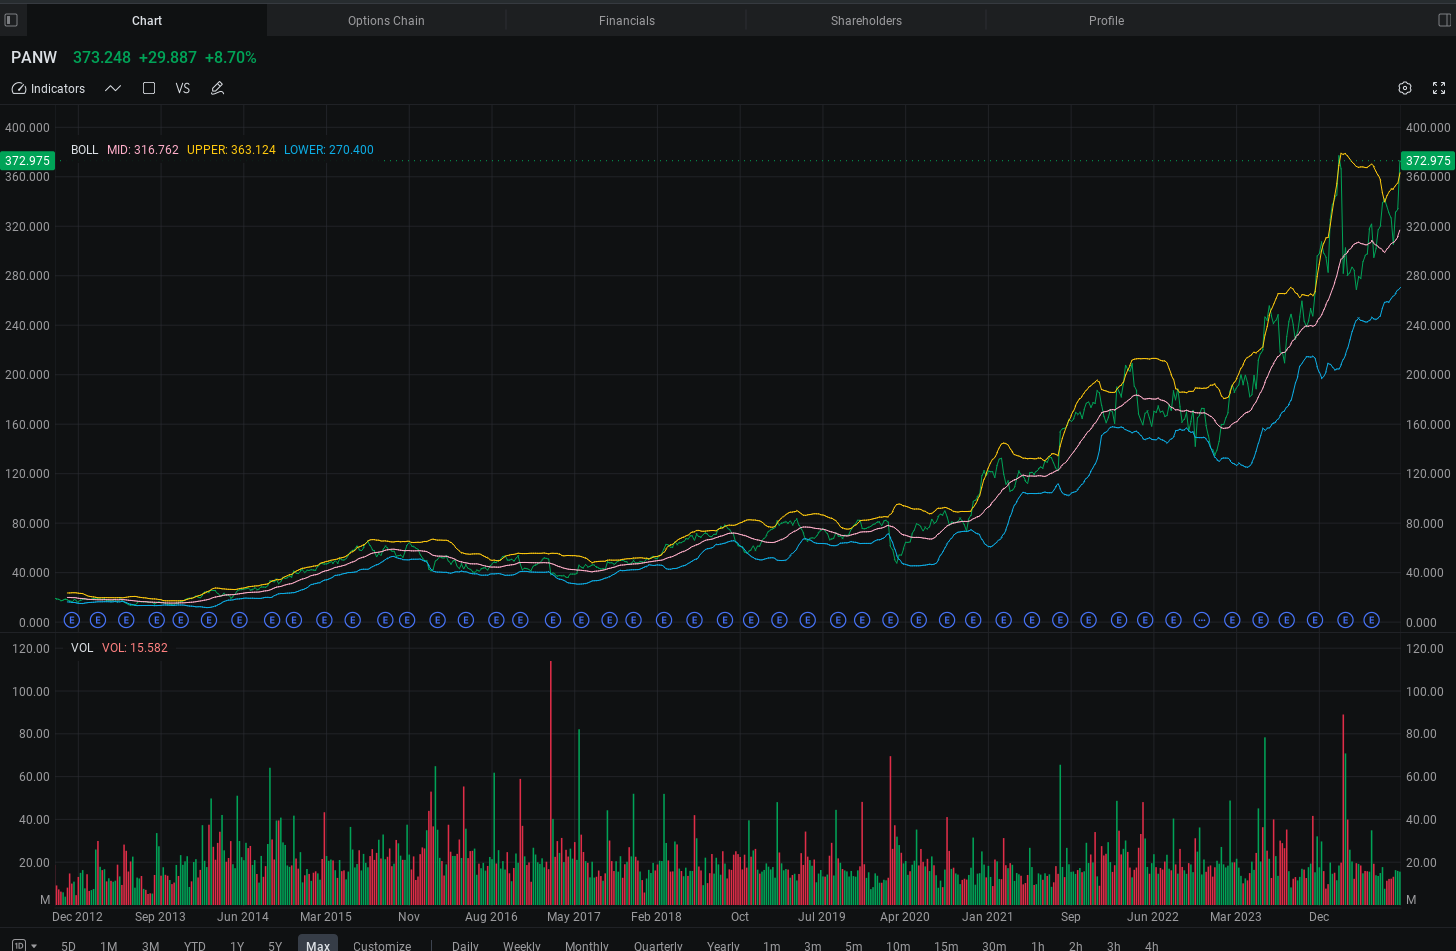Open the Customize range option

pos(382,945)
